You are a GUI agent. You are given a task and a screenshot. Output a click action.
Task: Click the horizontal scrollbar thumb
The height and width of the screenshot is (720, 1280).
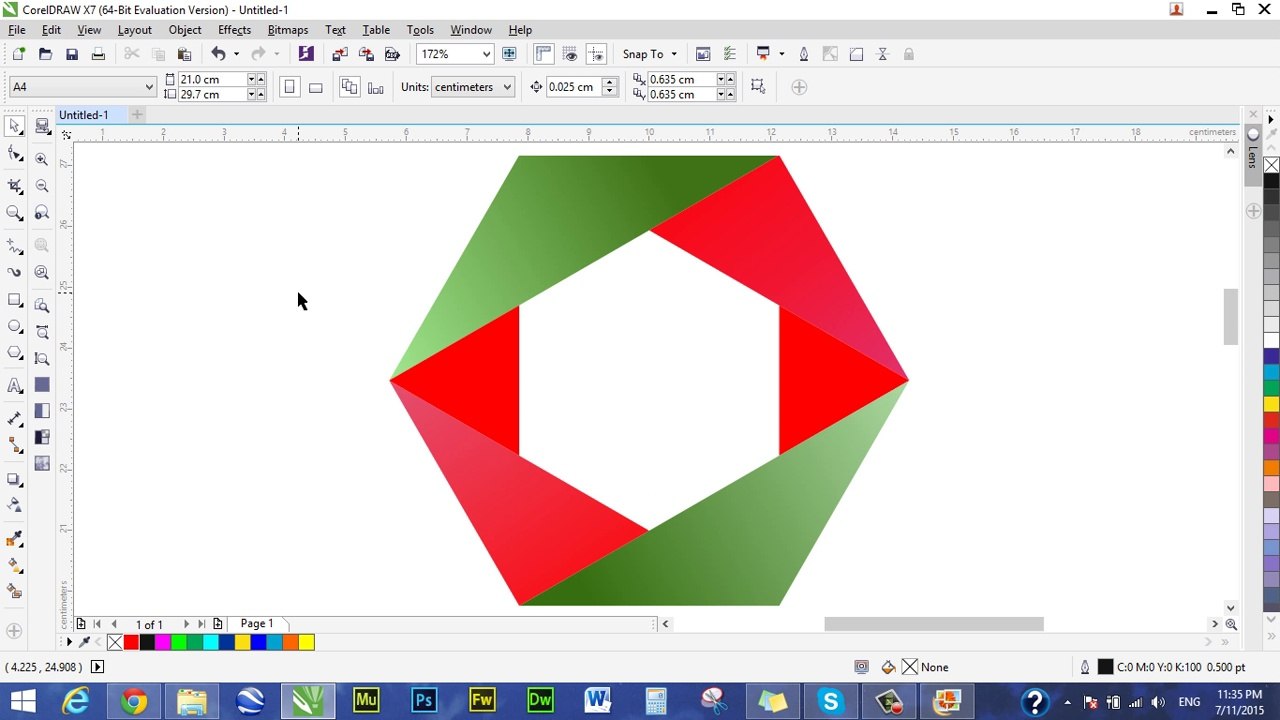click(934, 624)
